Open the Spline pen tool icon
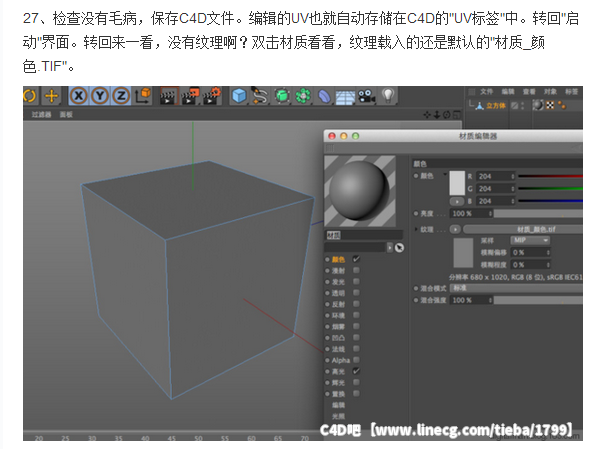The height and width of the screenshot is (449, 606). point(260,96)
